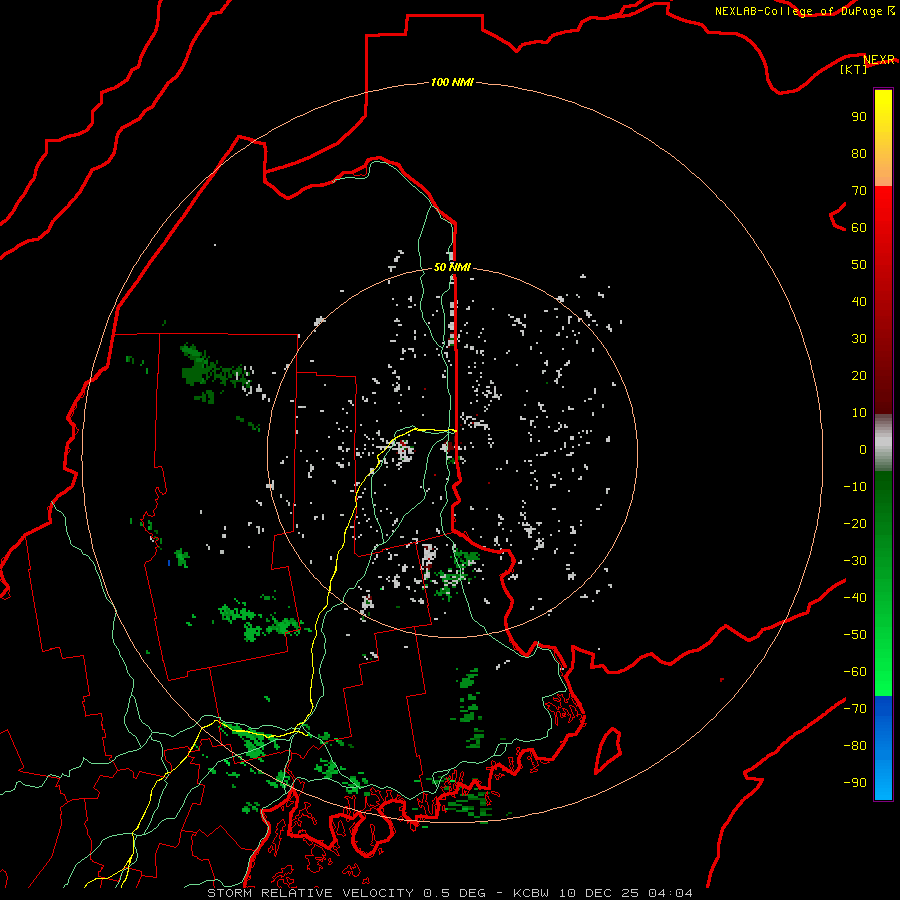This screenshot has width=900, height=900.
Task: Click the 80 value on the velocity scale
Action: [x=859, y=153]
